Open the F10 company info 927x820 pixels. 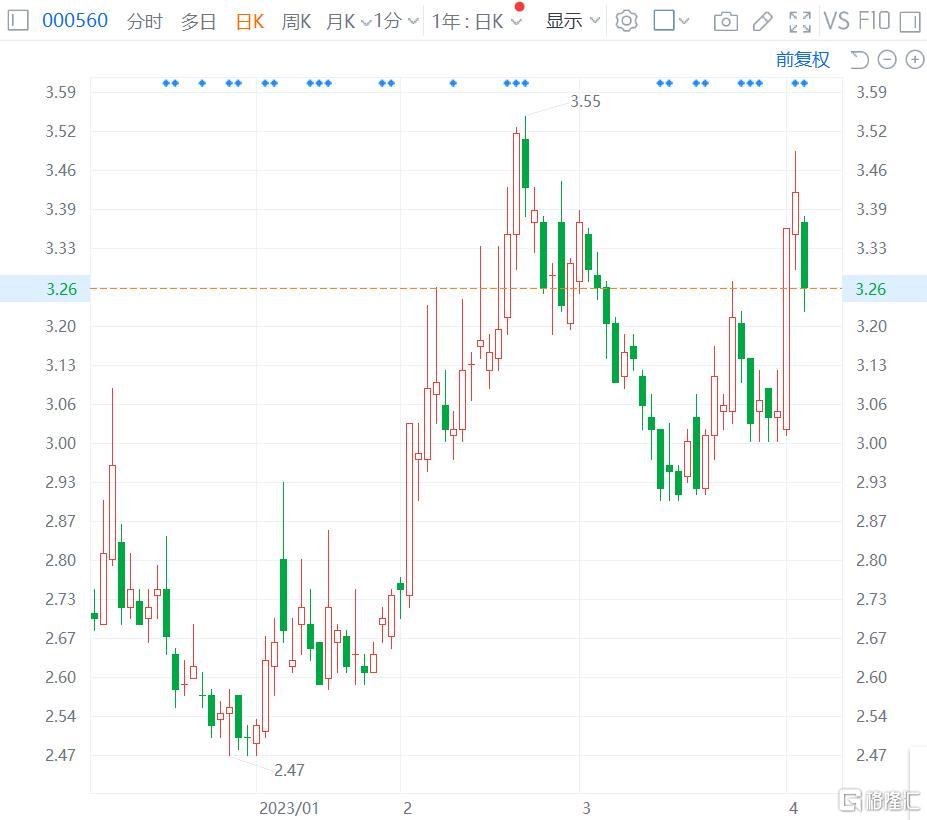click(874, 21)
